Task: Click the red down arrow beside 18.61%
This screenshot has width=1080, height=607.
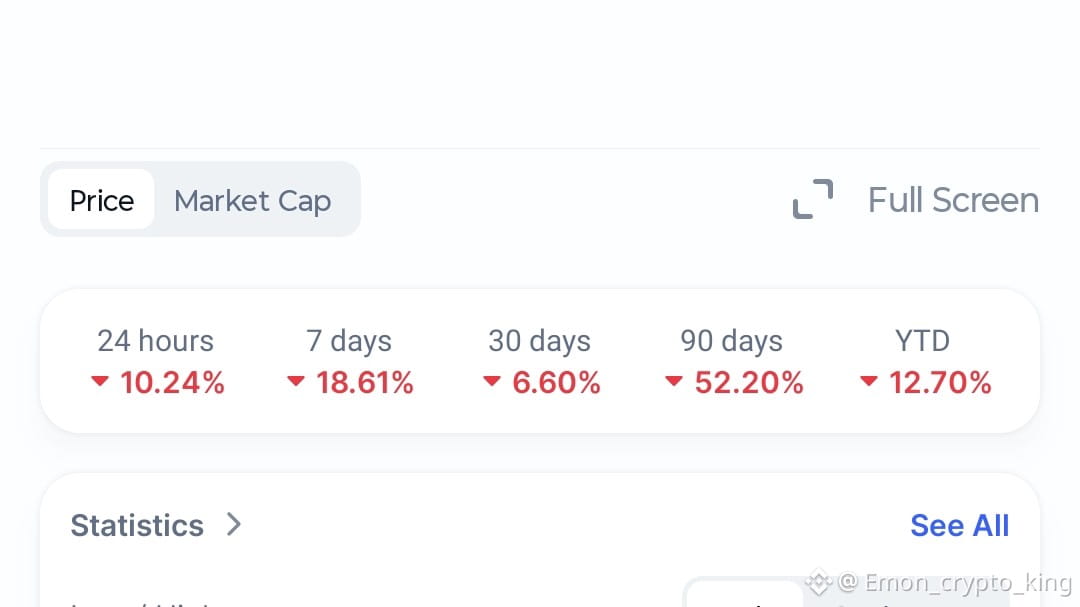Action: (295, 381)
